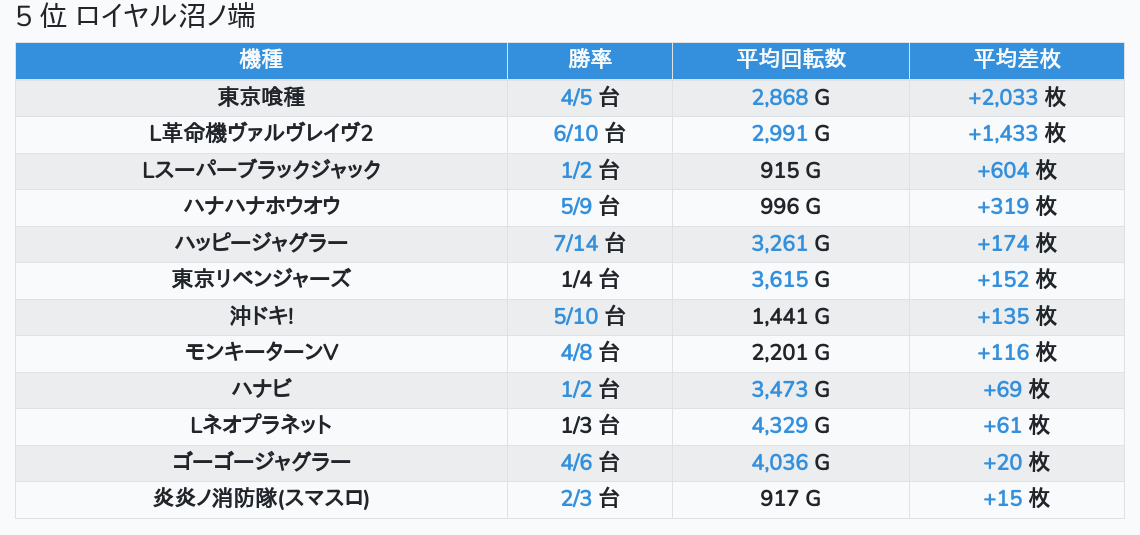The width and height of the screenshot is (1140, 535).
Task: Click the L革命機ヴァルヴレイヴ2 row name
Action: coord(261,133)
